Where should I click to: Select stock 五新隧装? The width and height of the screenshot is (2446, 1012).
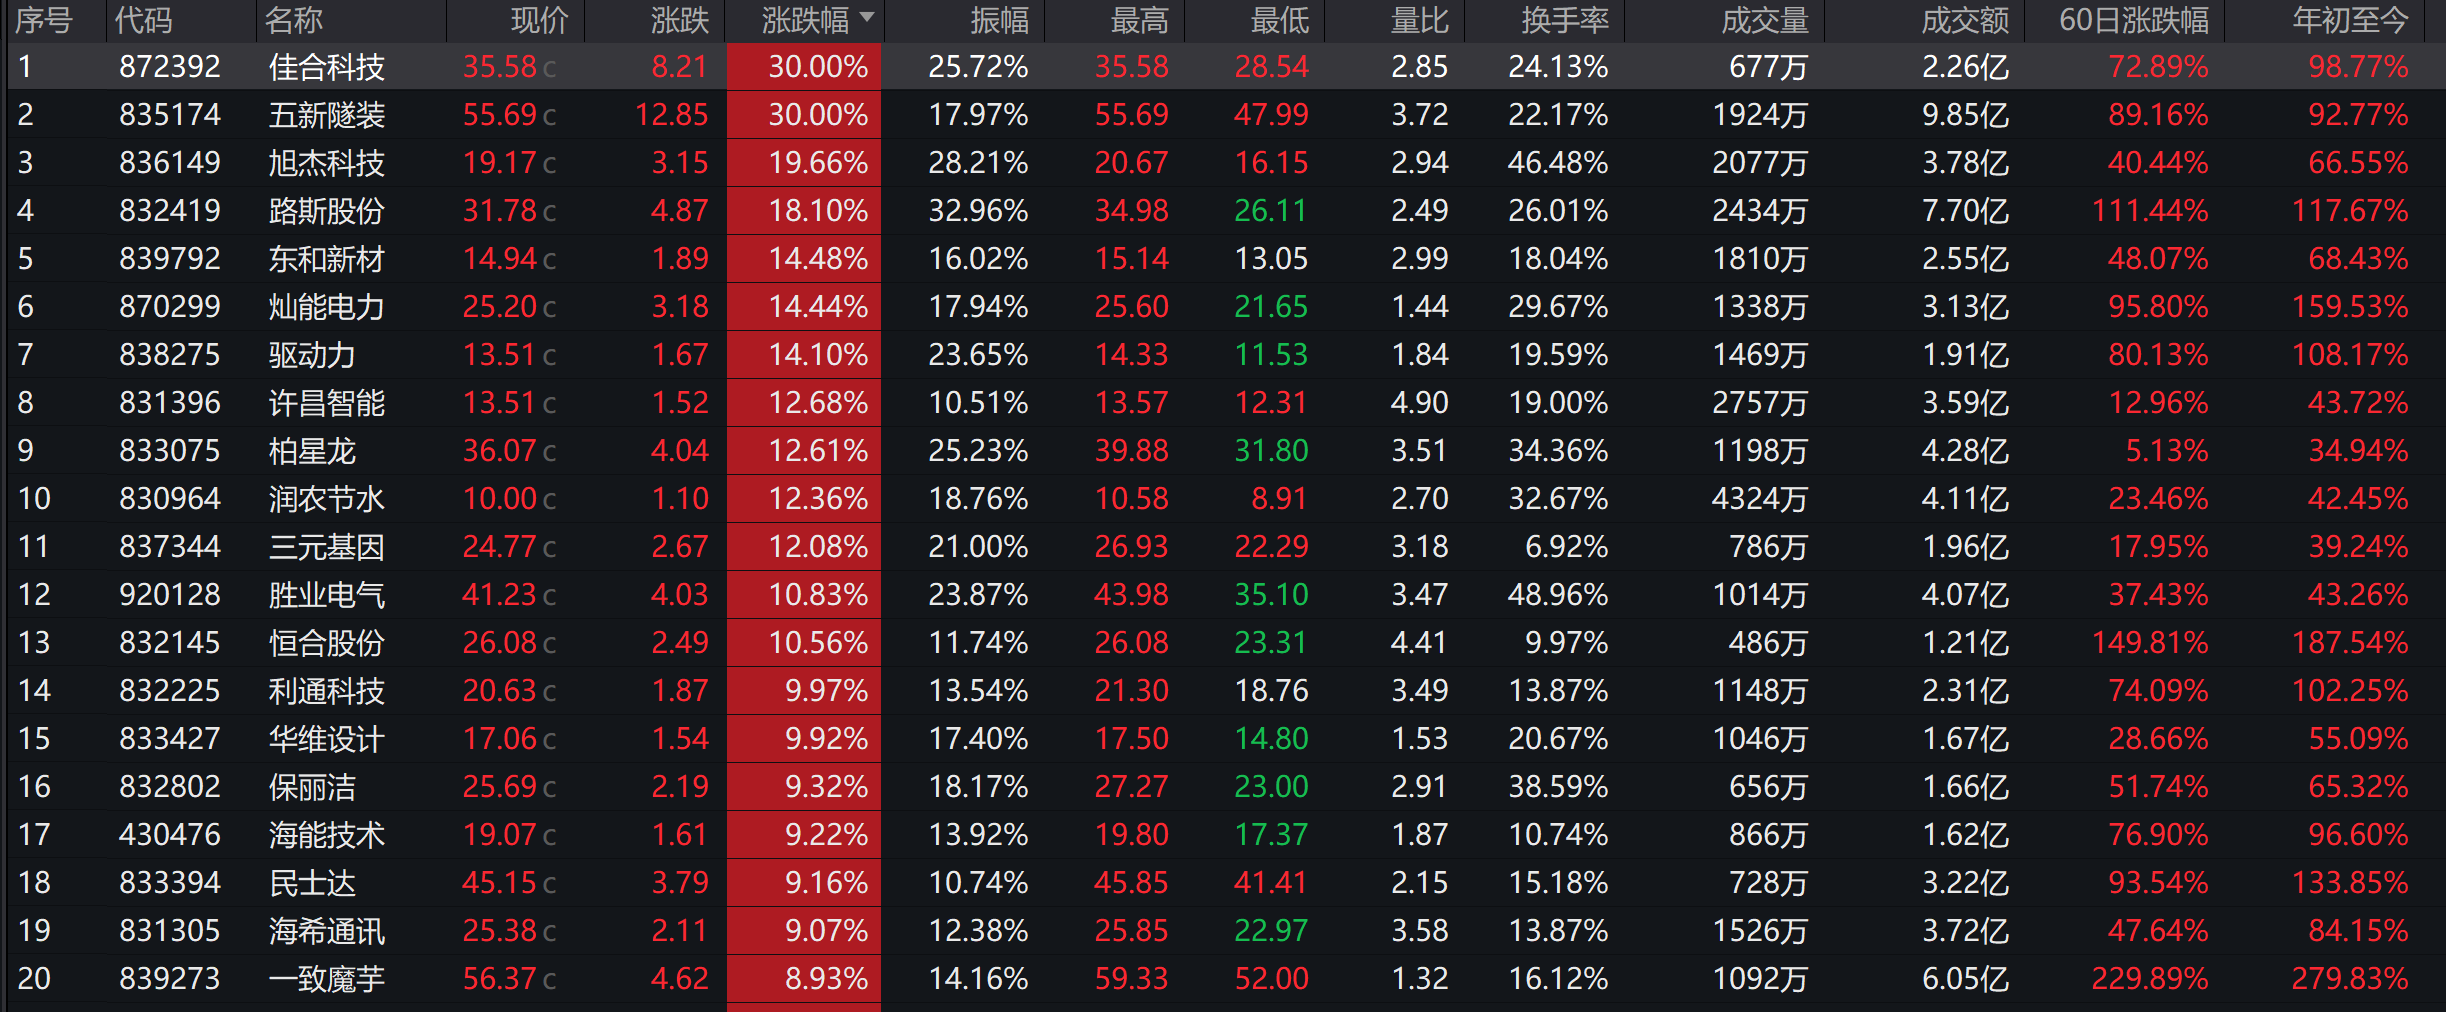coord(326,115)
